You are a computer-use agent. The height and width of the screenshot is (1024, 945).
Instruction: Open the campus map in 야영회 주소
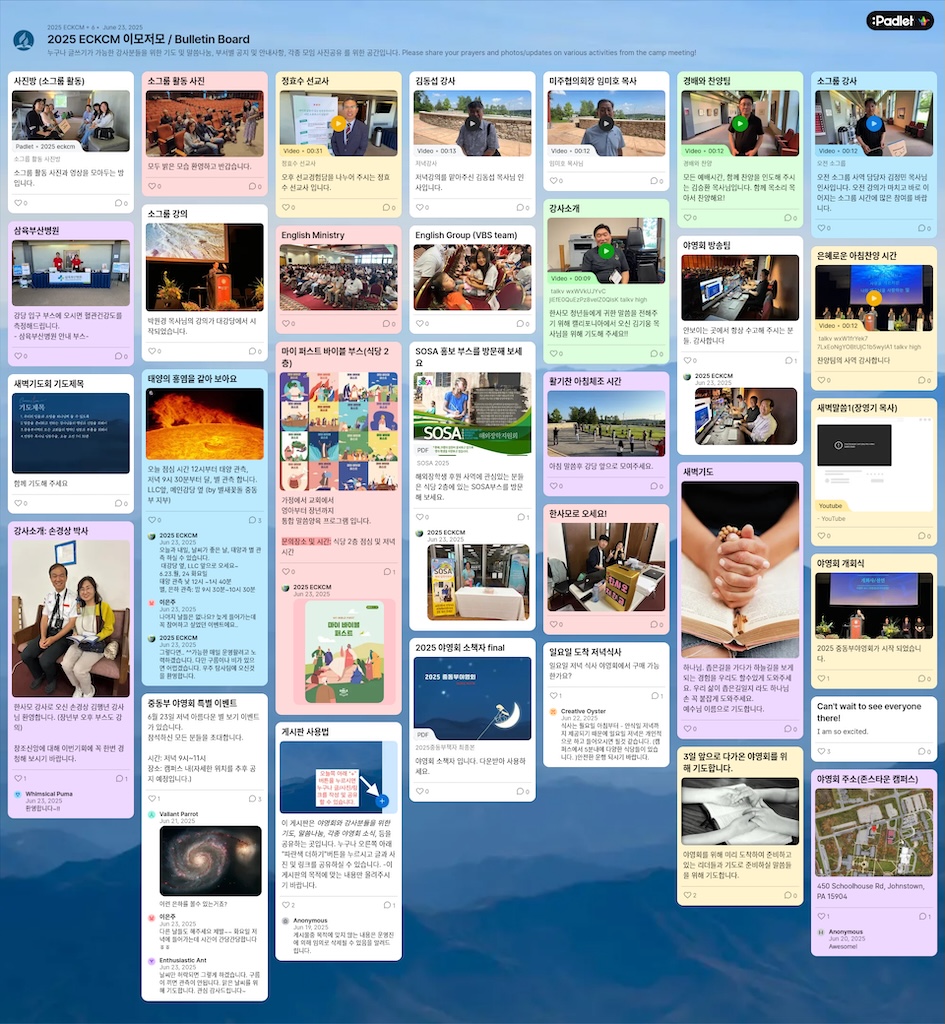[x=874, y=832]
